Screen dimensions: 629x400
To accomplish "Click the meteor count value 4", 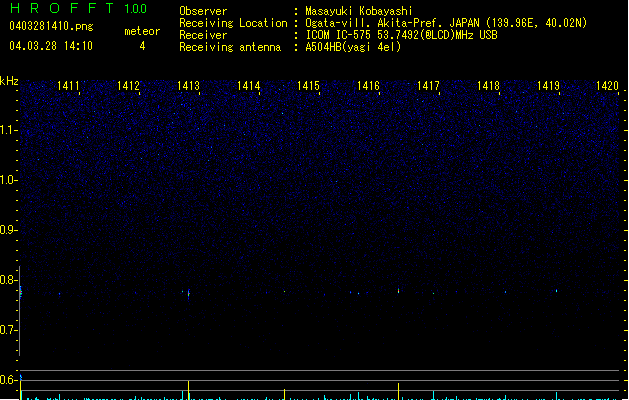I will [142, 46].
